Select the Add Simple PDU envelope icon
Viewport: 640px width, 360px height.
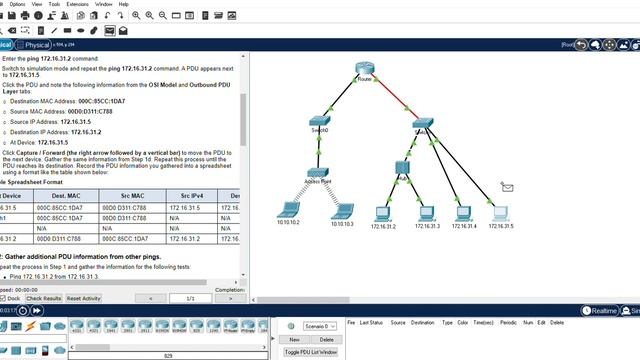(x=110, y=31)
